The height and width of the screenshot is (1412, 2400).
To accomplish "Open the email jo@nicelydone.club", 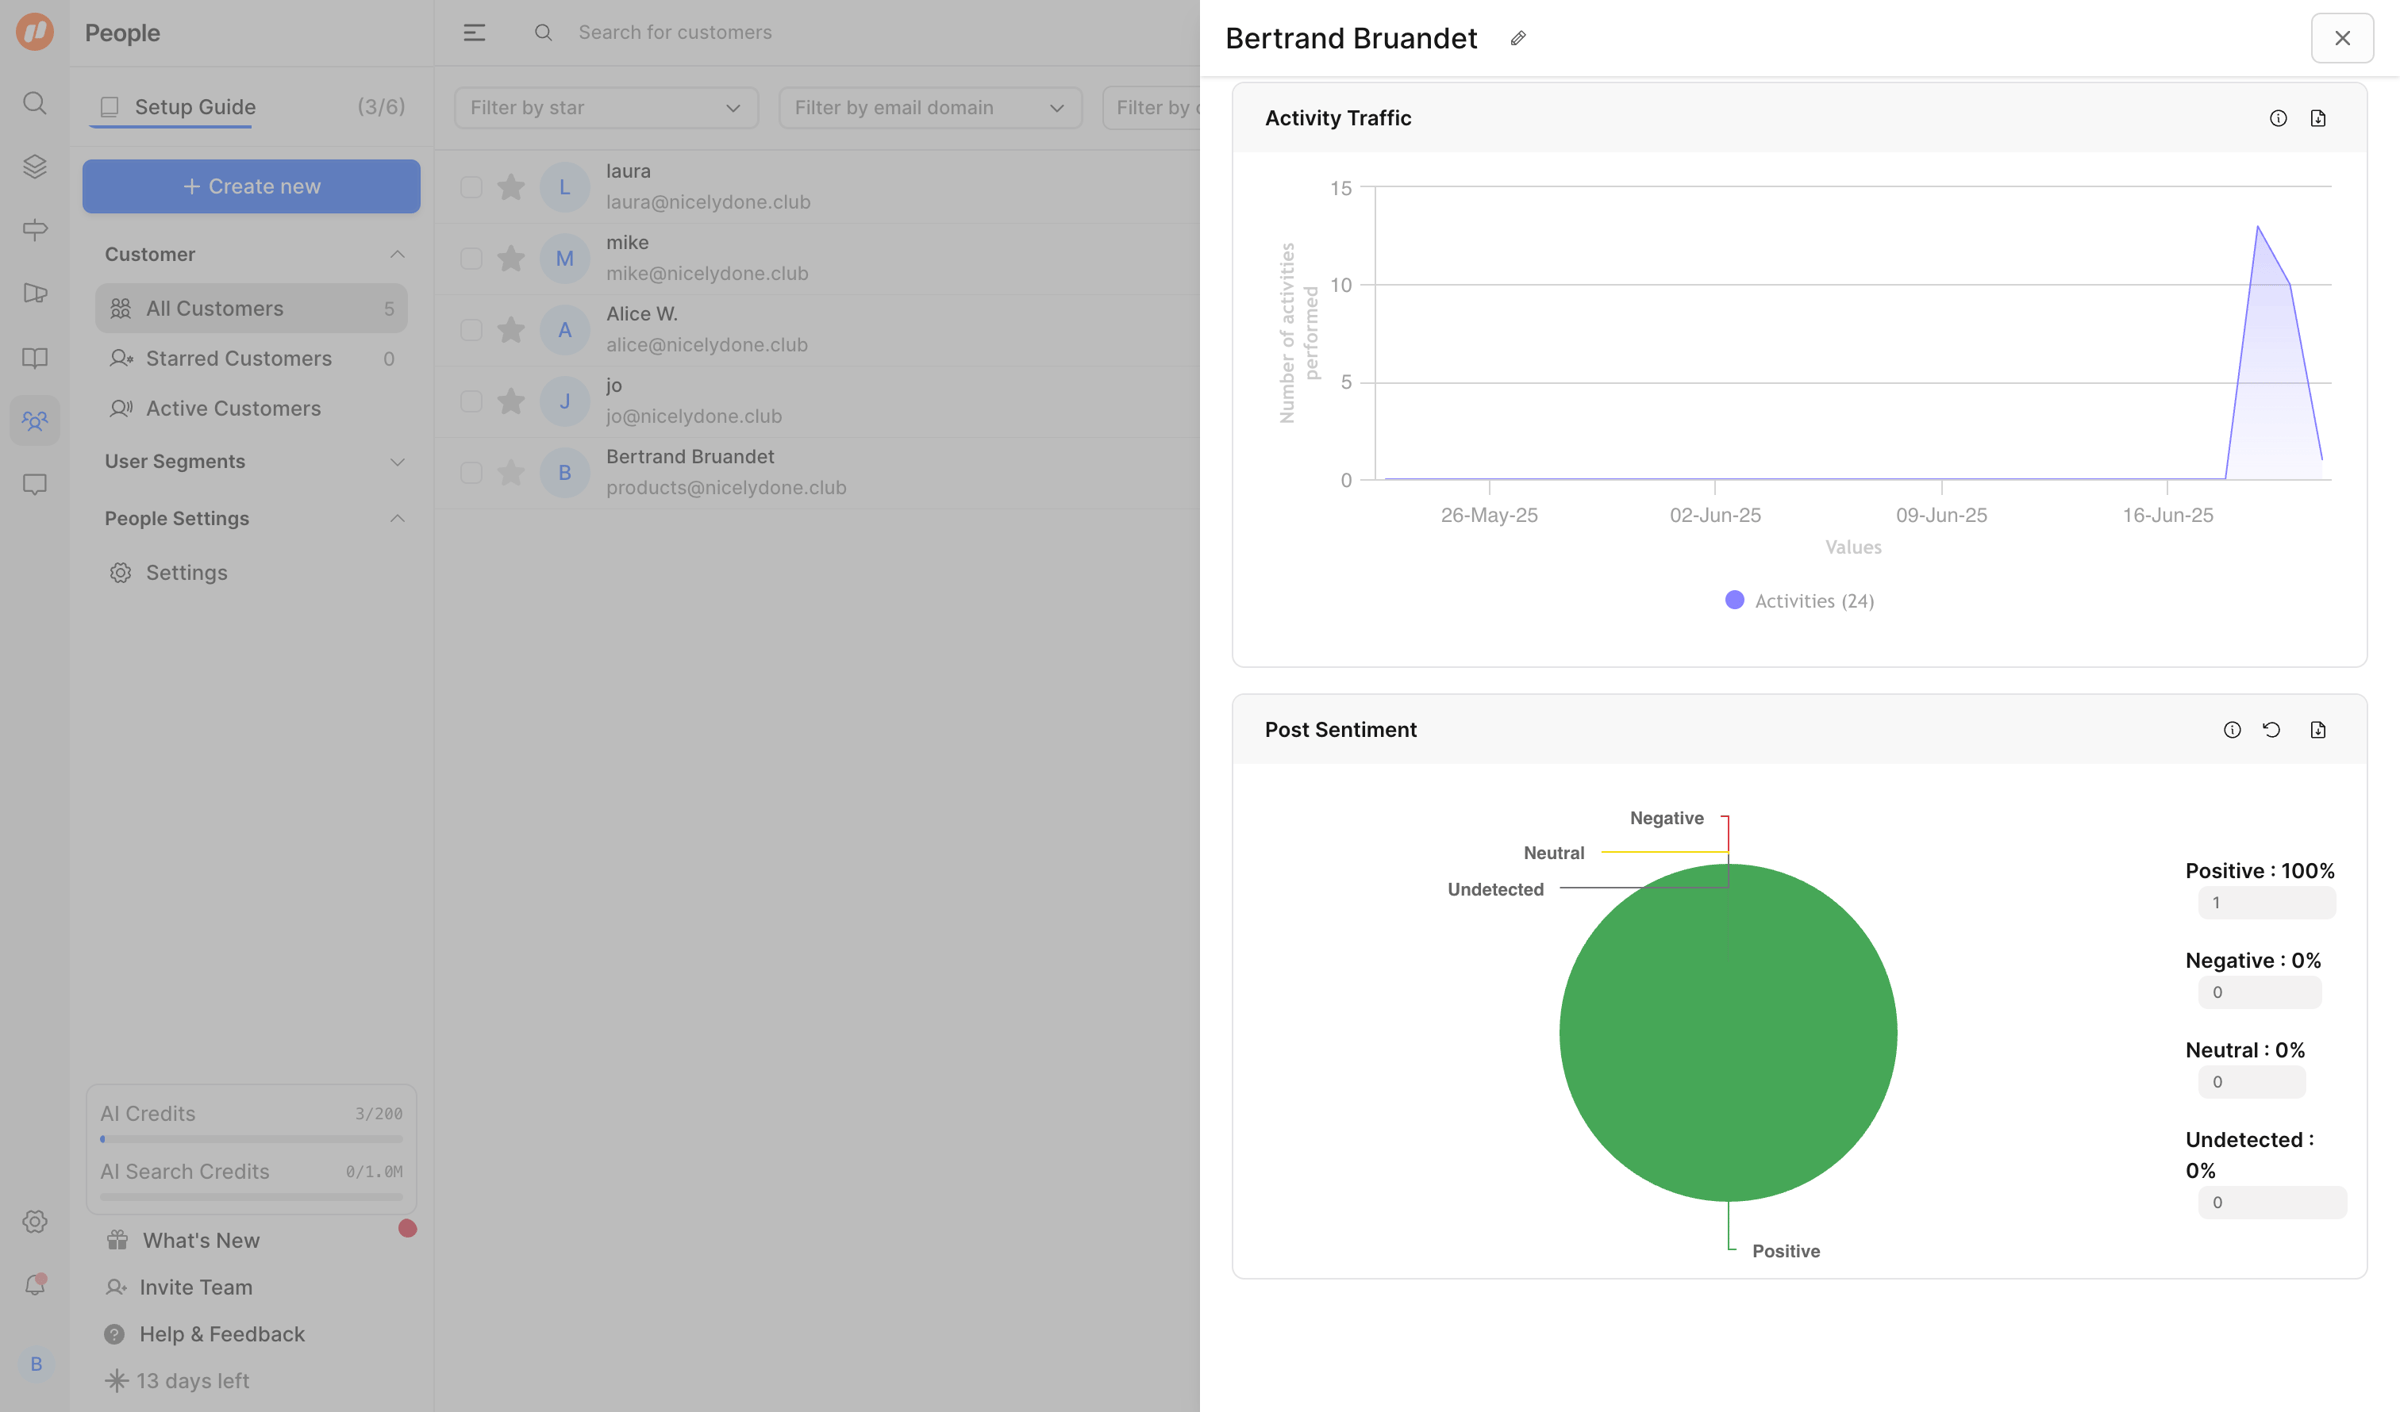I will click(x=694, y=416).
